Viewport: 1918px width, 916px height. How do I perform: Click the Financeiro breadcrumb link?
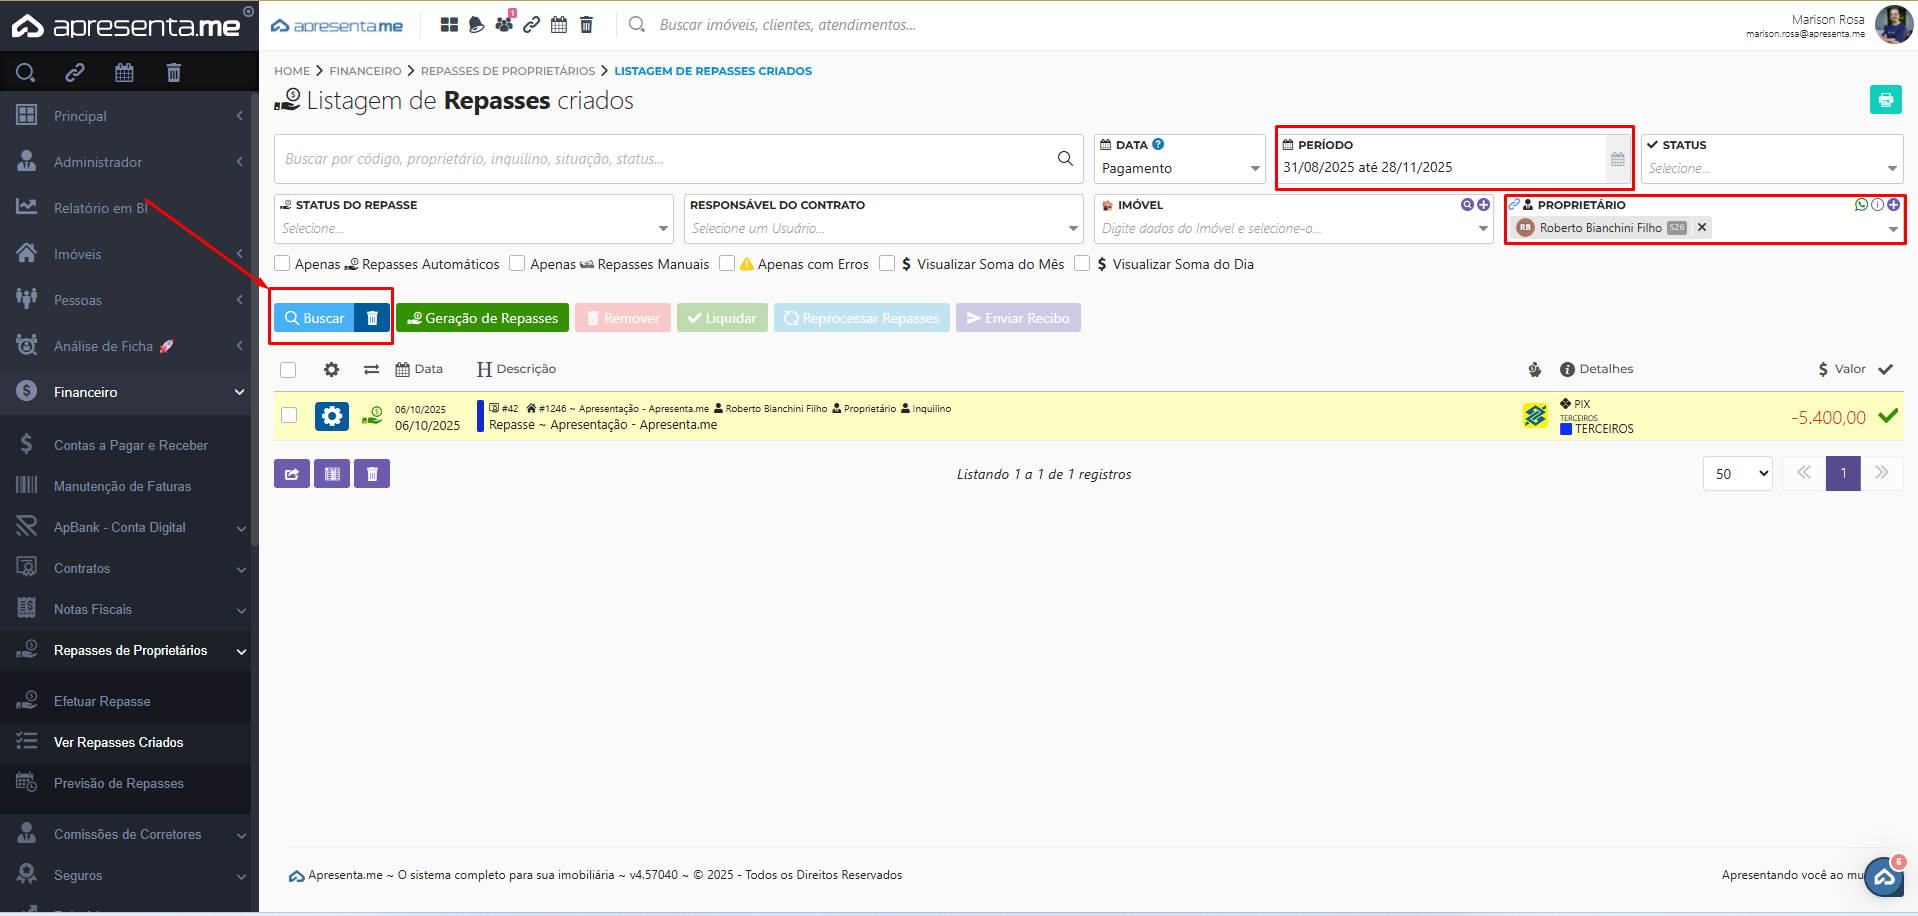[365, 71]
